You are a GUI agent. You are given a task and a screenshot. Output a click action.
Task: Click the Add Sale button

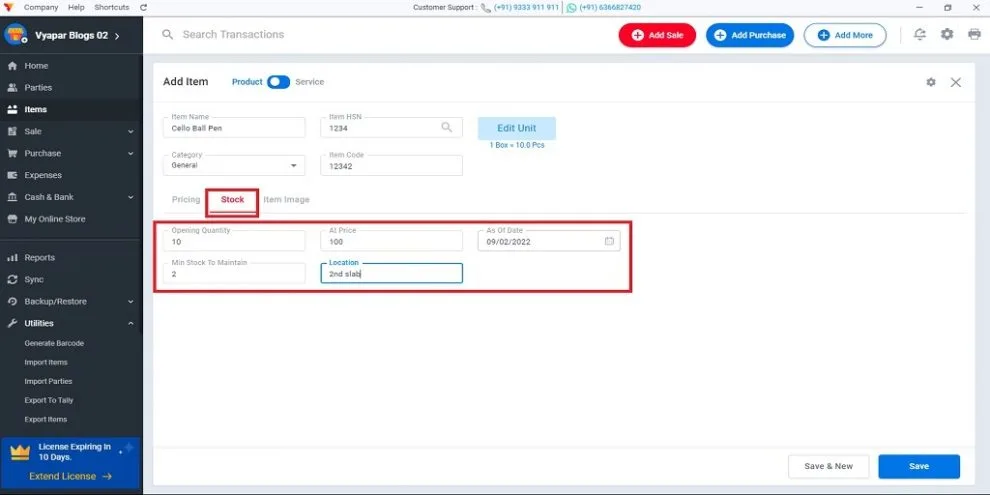(x=657, y=35)
